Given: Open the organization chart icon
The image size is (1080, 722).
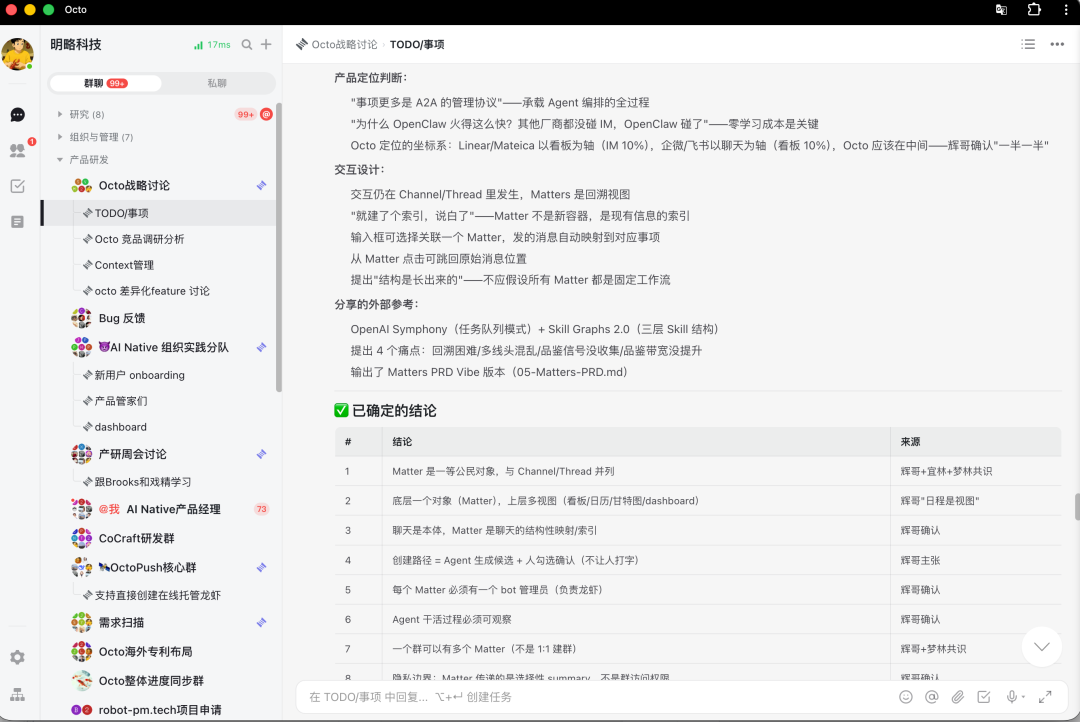Looking at the screenshot, I should point(18,694).
